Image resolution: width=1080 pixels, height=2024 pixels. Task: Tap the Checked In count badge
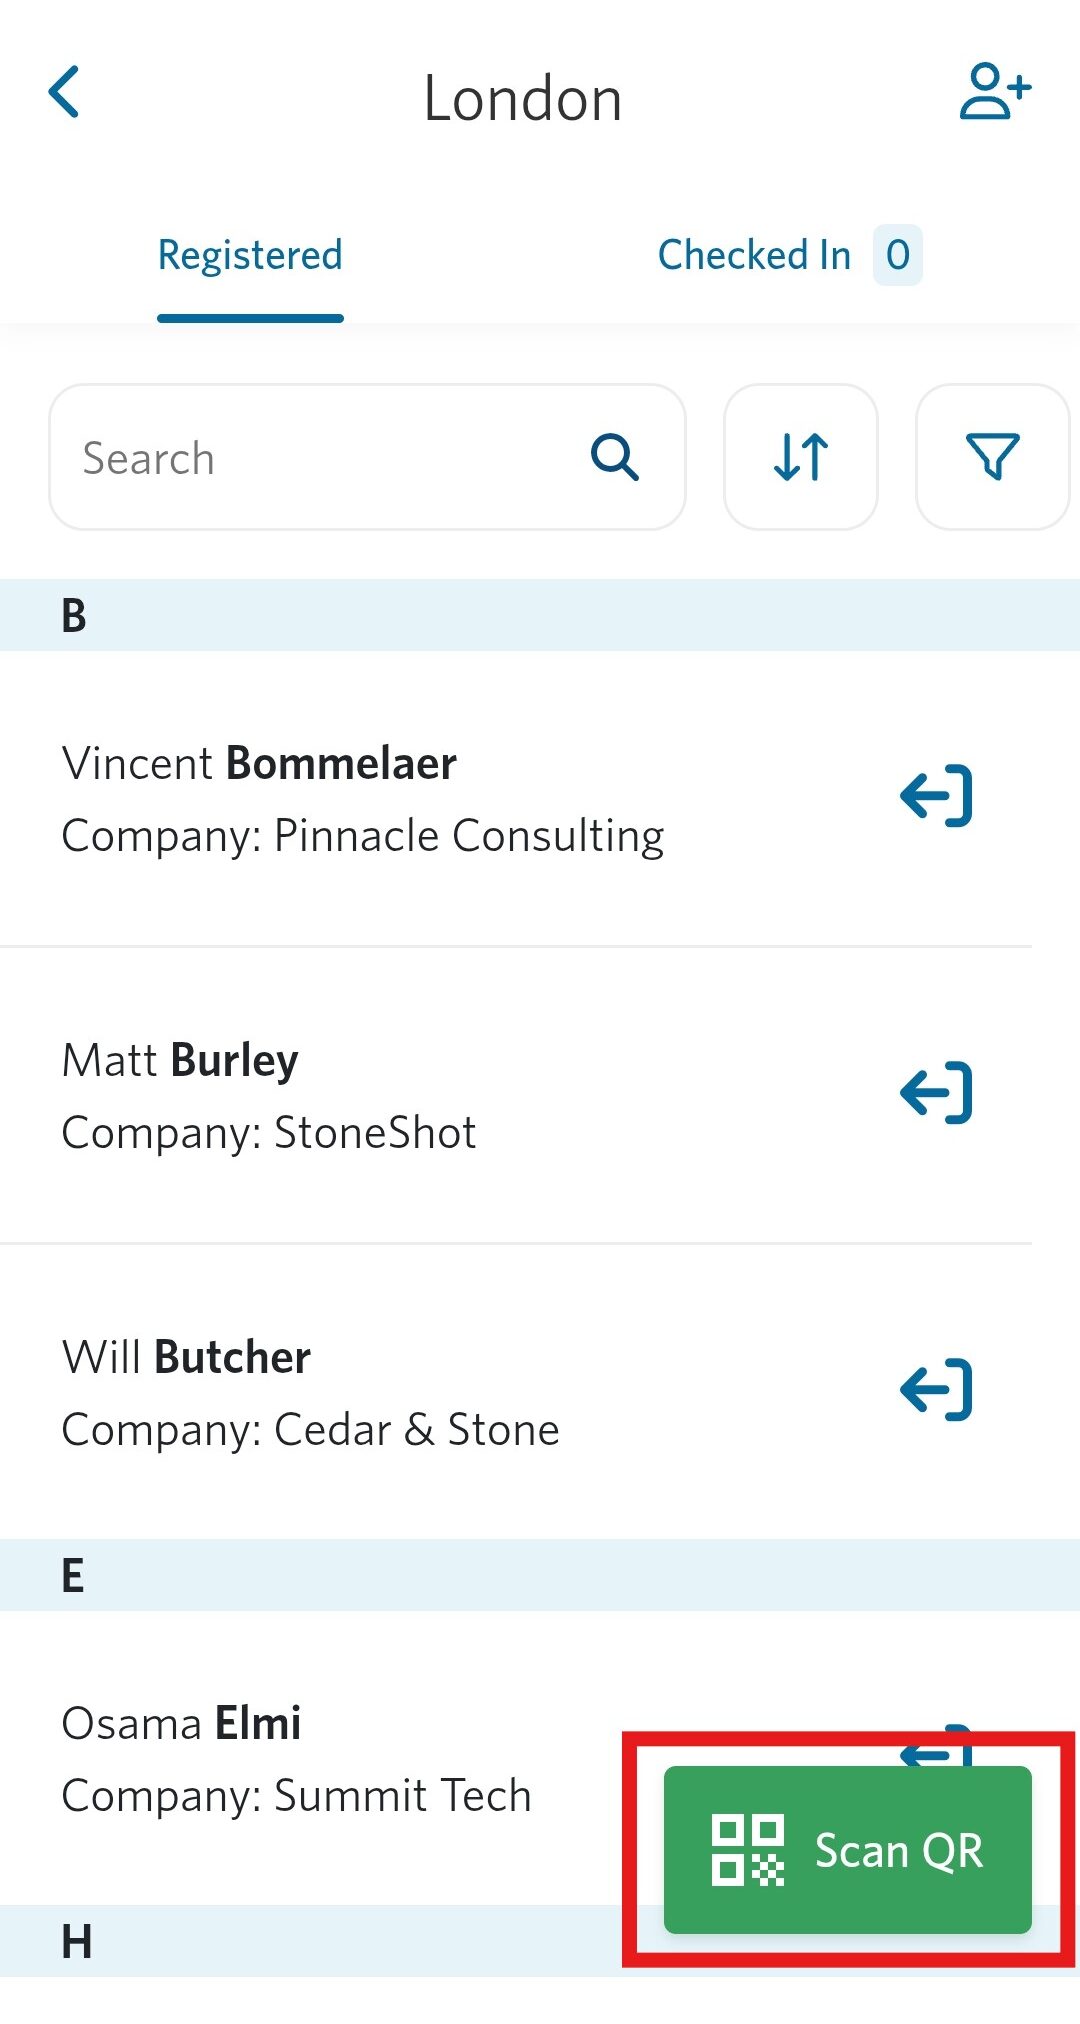(x=897, y=256)
